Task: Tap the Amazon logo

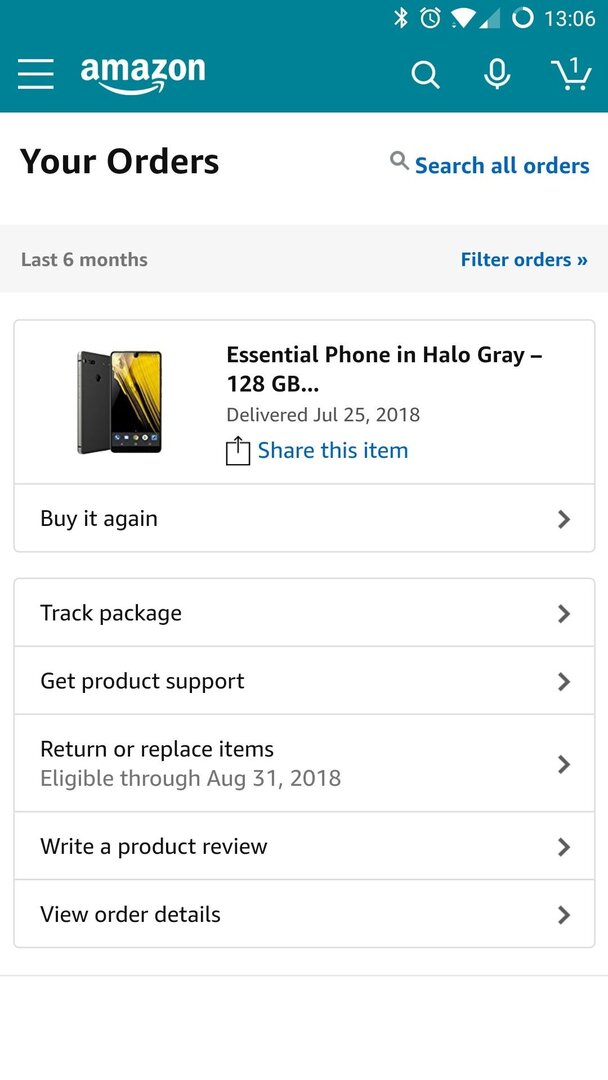Action: (x=143, y=74)
